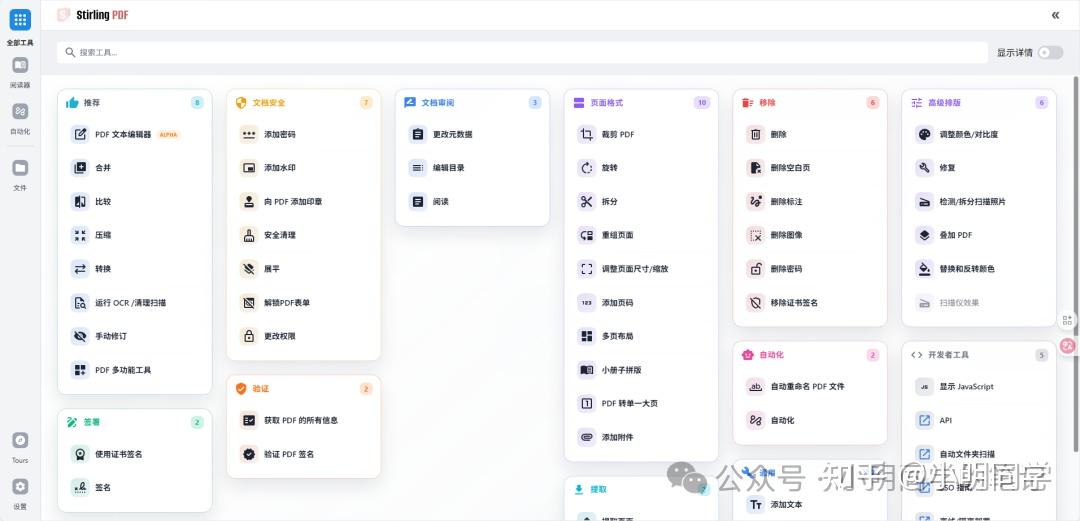The width and height of the screenshot is (1080, 521).
Task: Click the PDF 文本编辑器 tool icon
Action: pos(80,134)
